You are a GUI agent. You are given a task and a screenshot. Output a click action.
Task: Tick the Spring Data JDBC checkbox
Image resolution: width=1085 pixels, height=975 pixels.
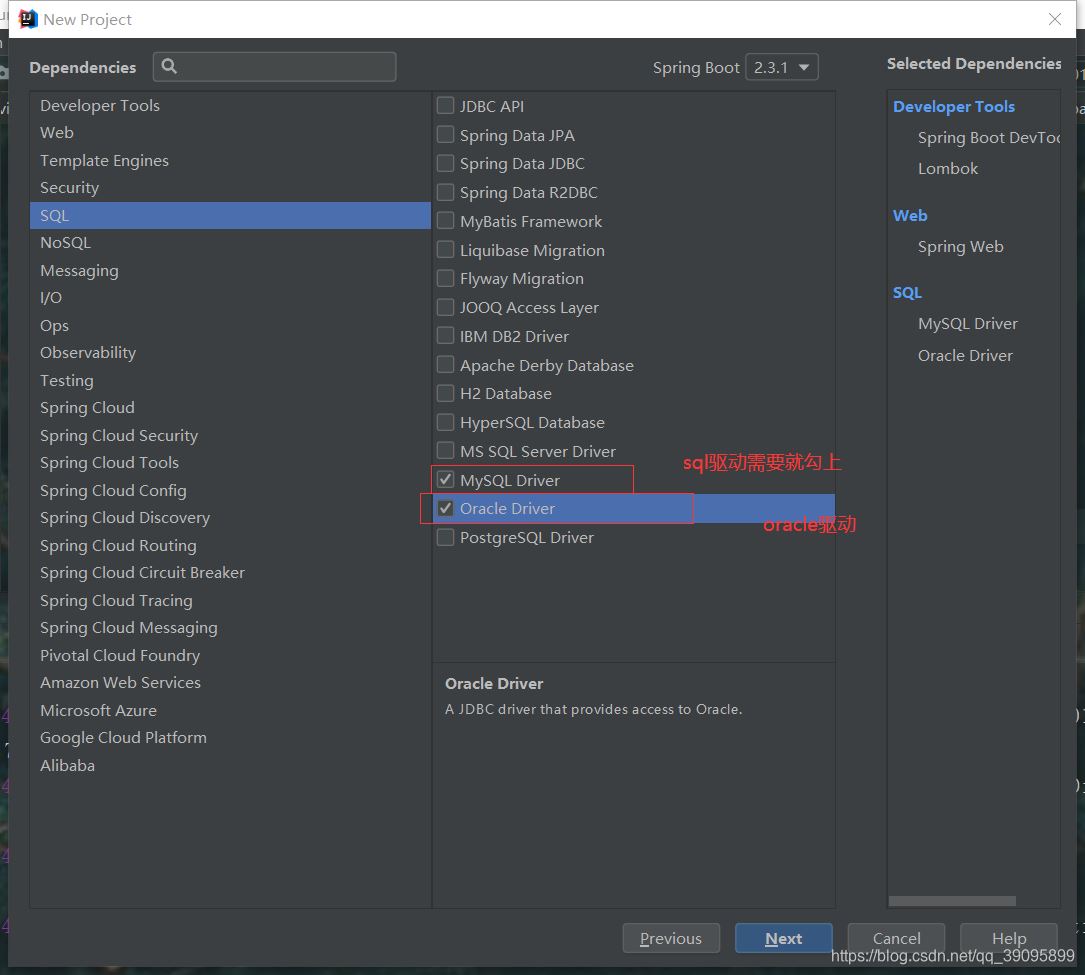(446, 163)
